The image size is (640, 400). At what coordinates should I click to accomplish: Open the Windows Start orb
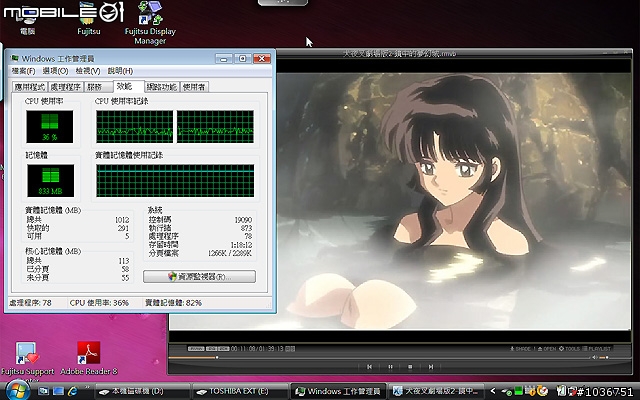[16, 391]
